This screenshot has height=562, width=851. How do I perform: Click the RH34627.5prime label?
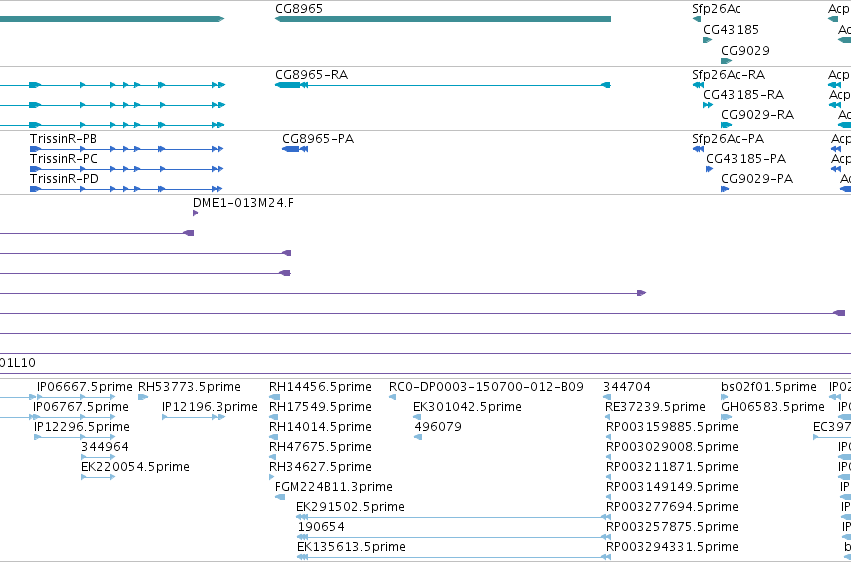click(320, 467)
